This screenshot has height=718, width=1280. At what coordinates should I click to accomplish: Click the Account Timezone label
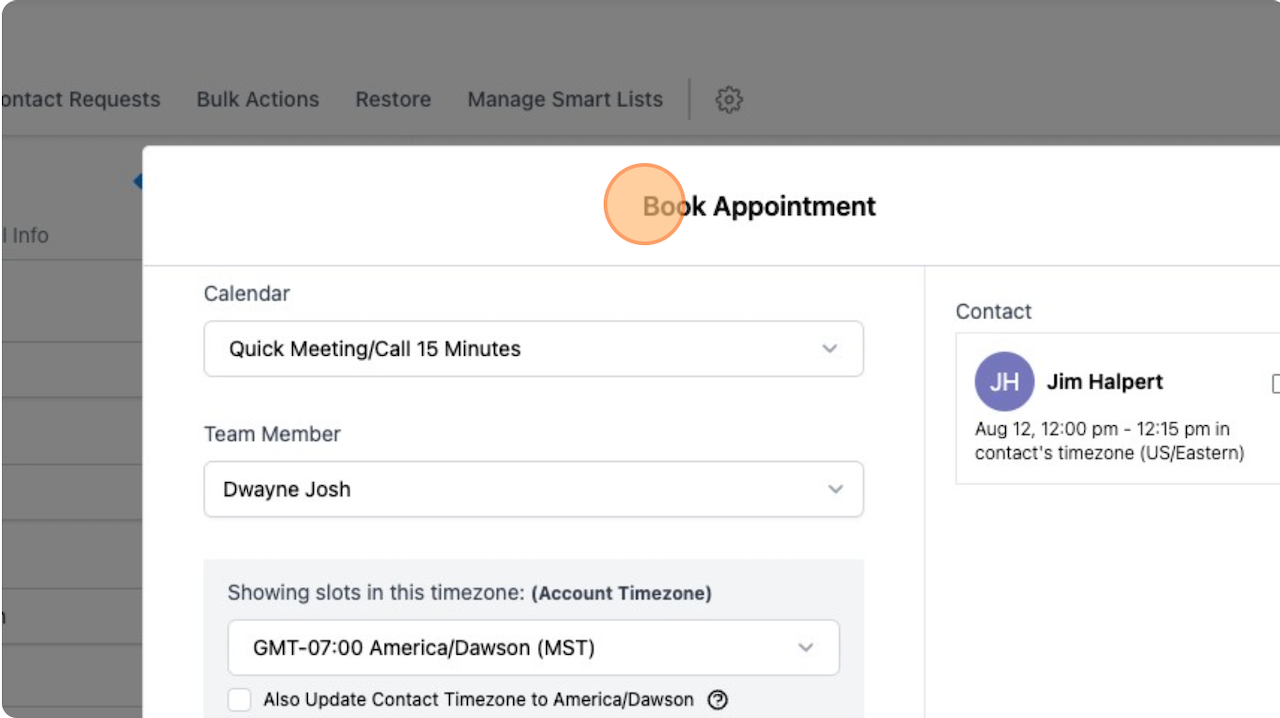pyautogui.click(x=621, y=594)
